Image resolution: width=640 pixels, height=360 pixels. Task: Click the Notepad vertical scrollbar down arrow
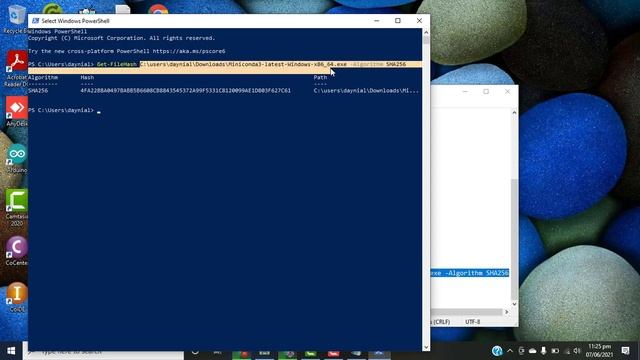(514, 304)
